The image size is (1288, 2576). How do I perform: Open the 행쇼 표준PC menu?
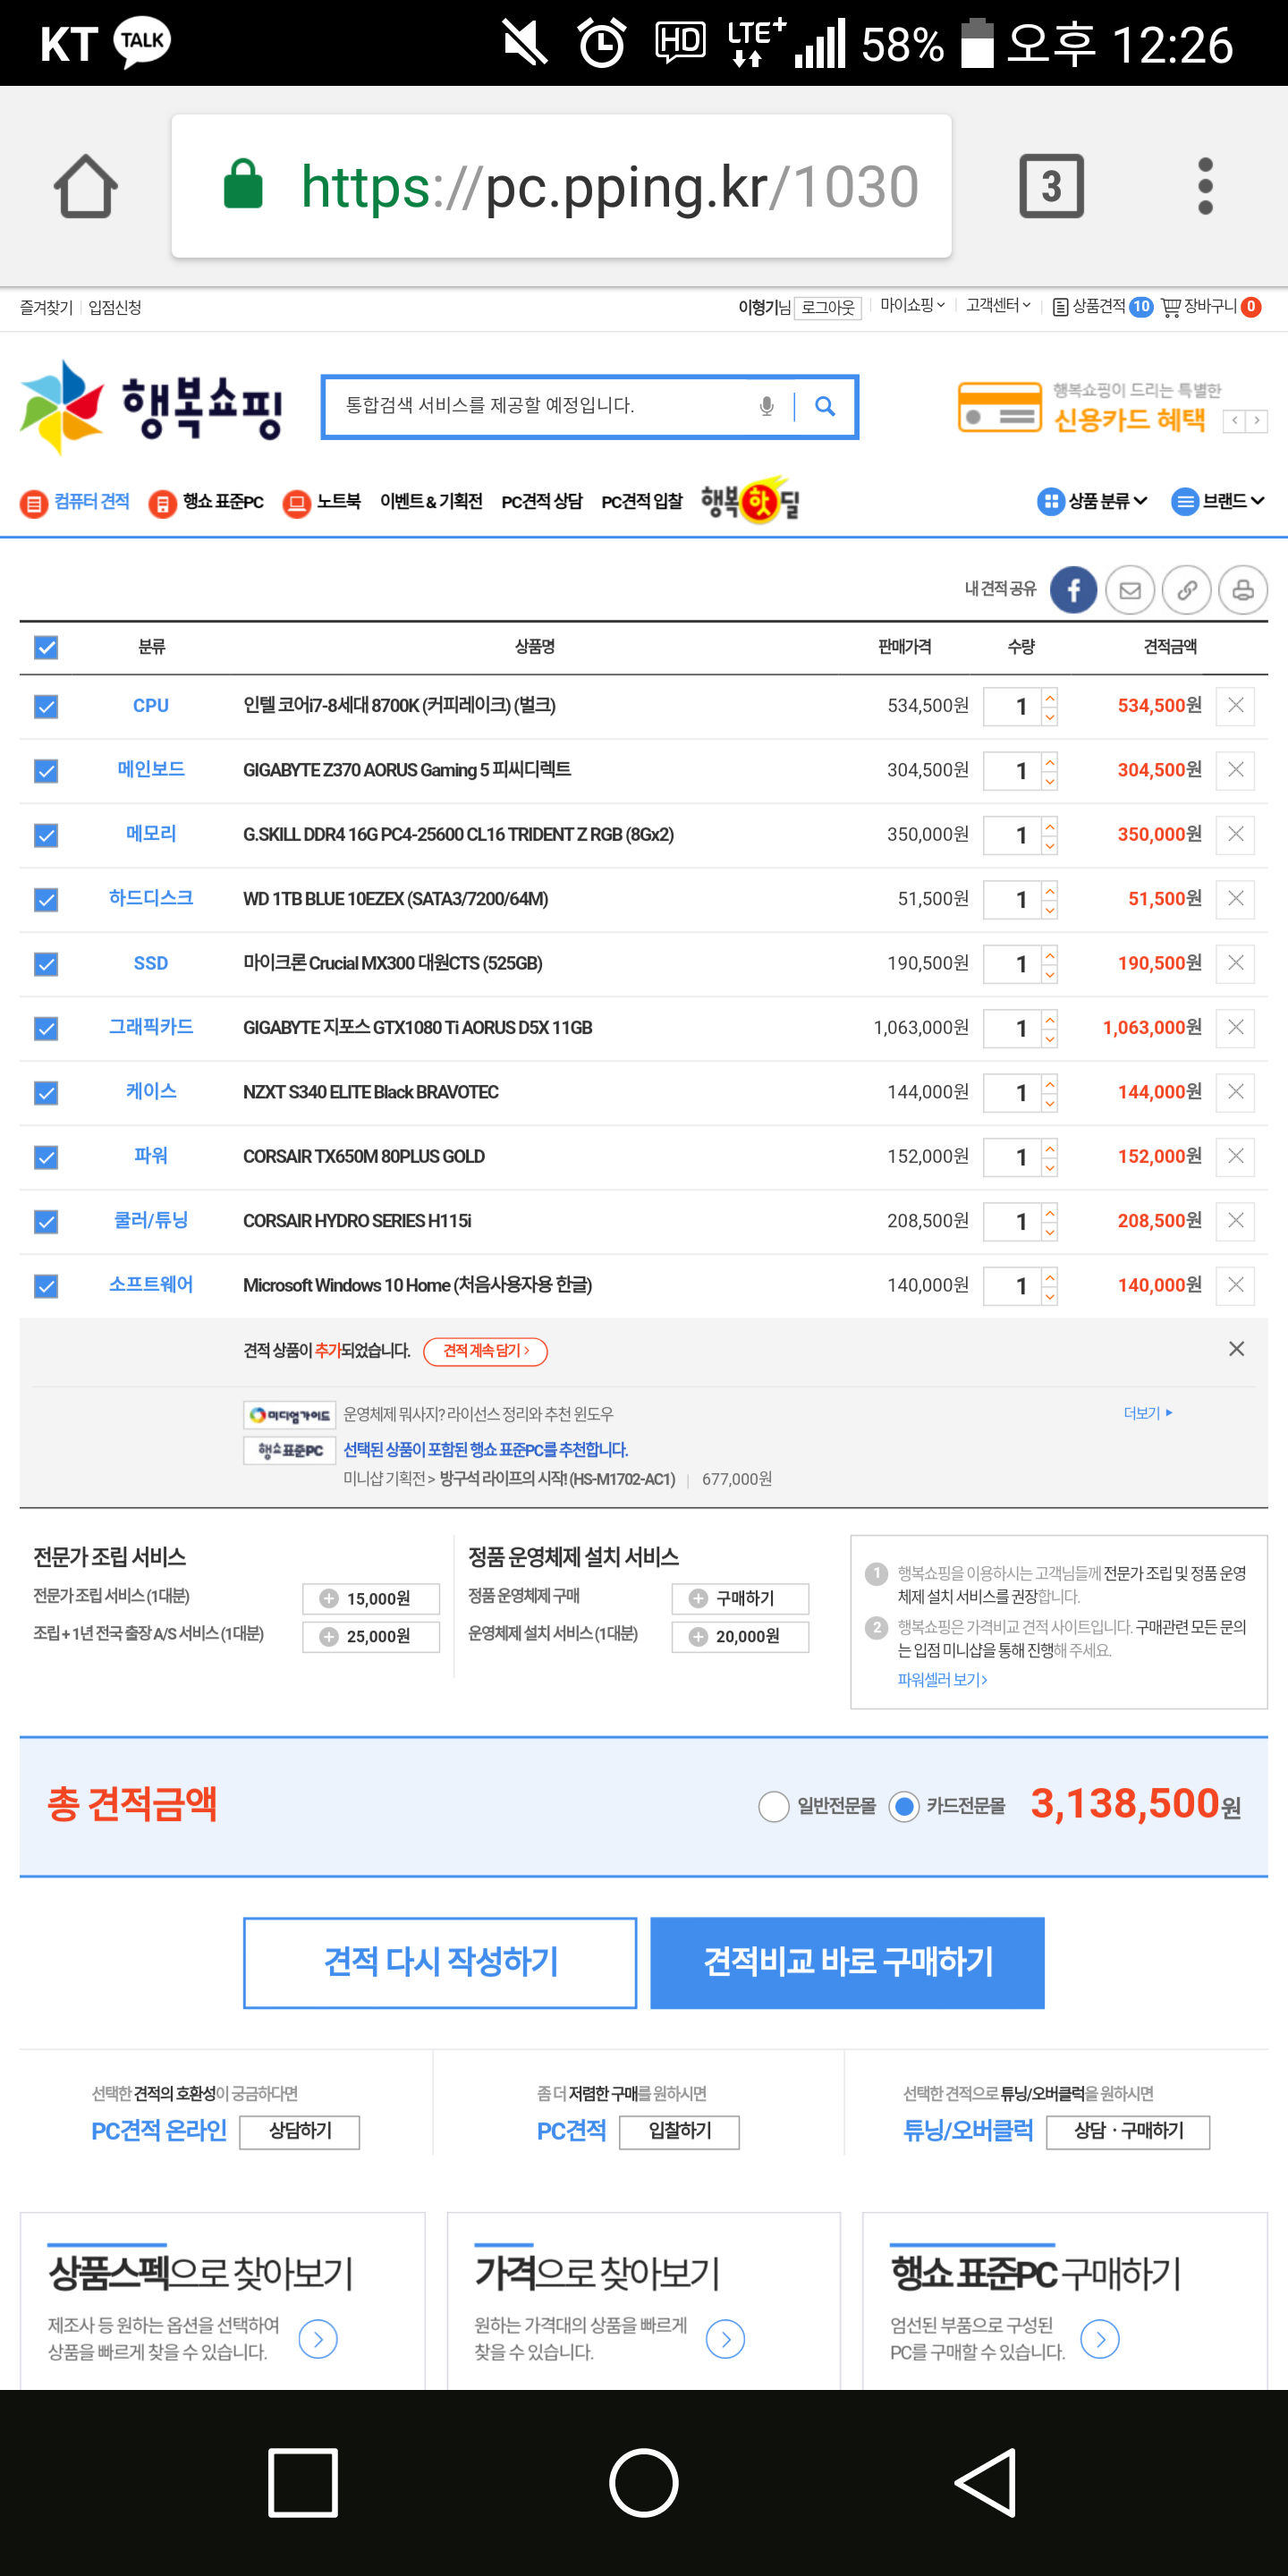coord(206,502)
